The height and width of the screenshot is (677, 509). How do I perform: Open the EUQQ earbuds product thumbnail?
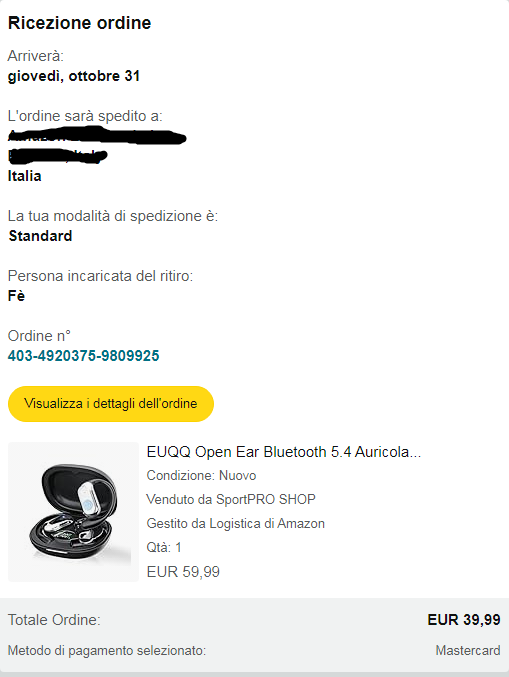73,512
